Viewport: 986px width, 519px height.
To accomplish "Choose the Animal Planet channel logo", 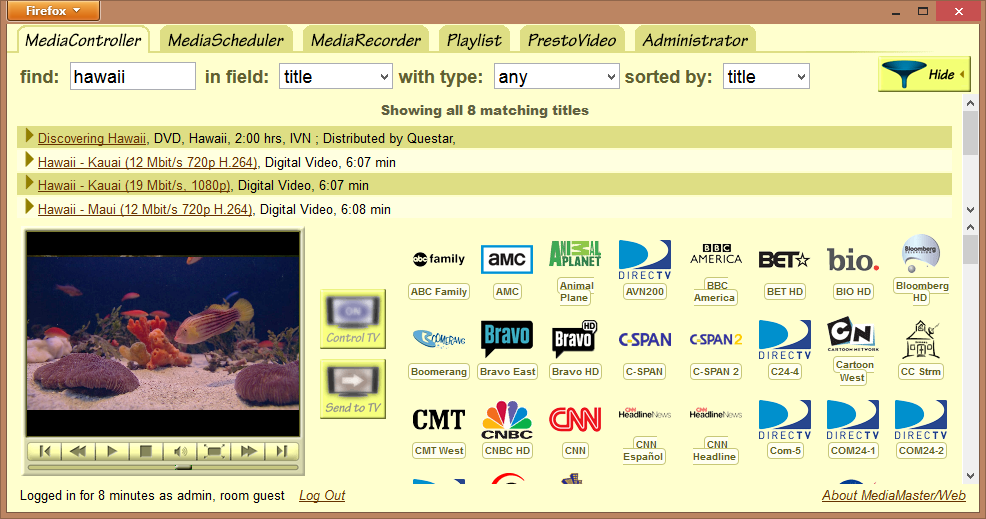I will pyautogui.click(x=575, y=254).
